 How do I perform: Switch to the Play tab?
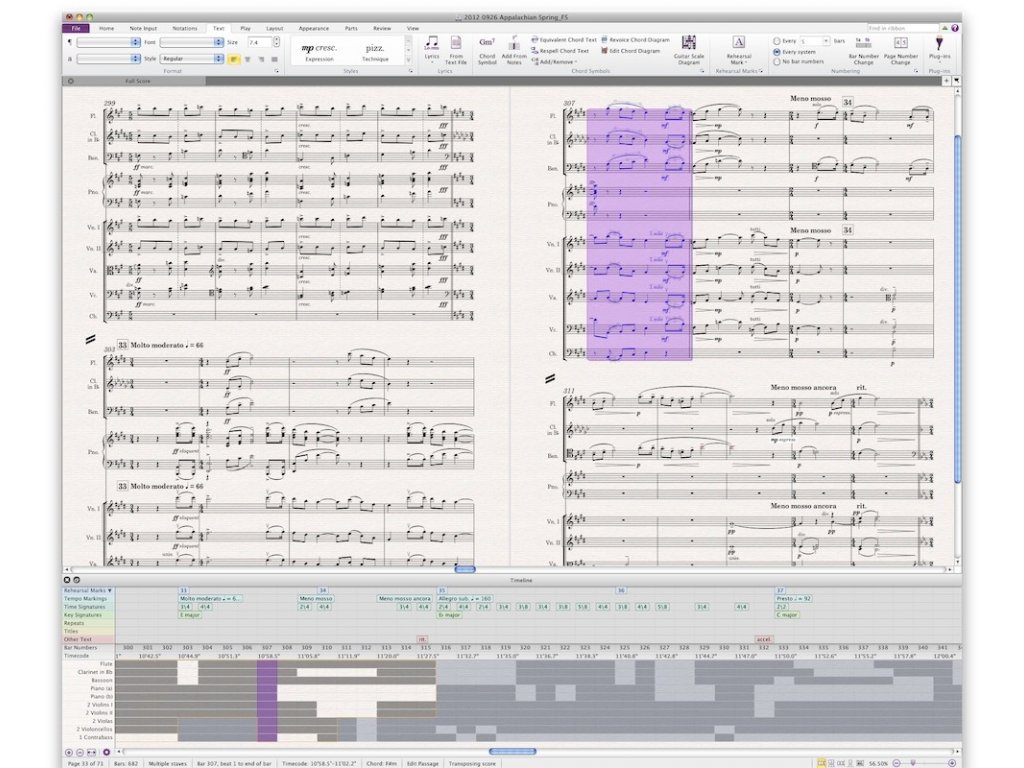point(246,28)
